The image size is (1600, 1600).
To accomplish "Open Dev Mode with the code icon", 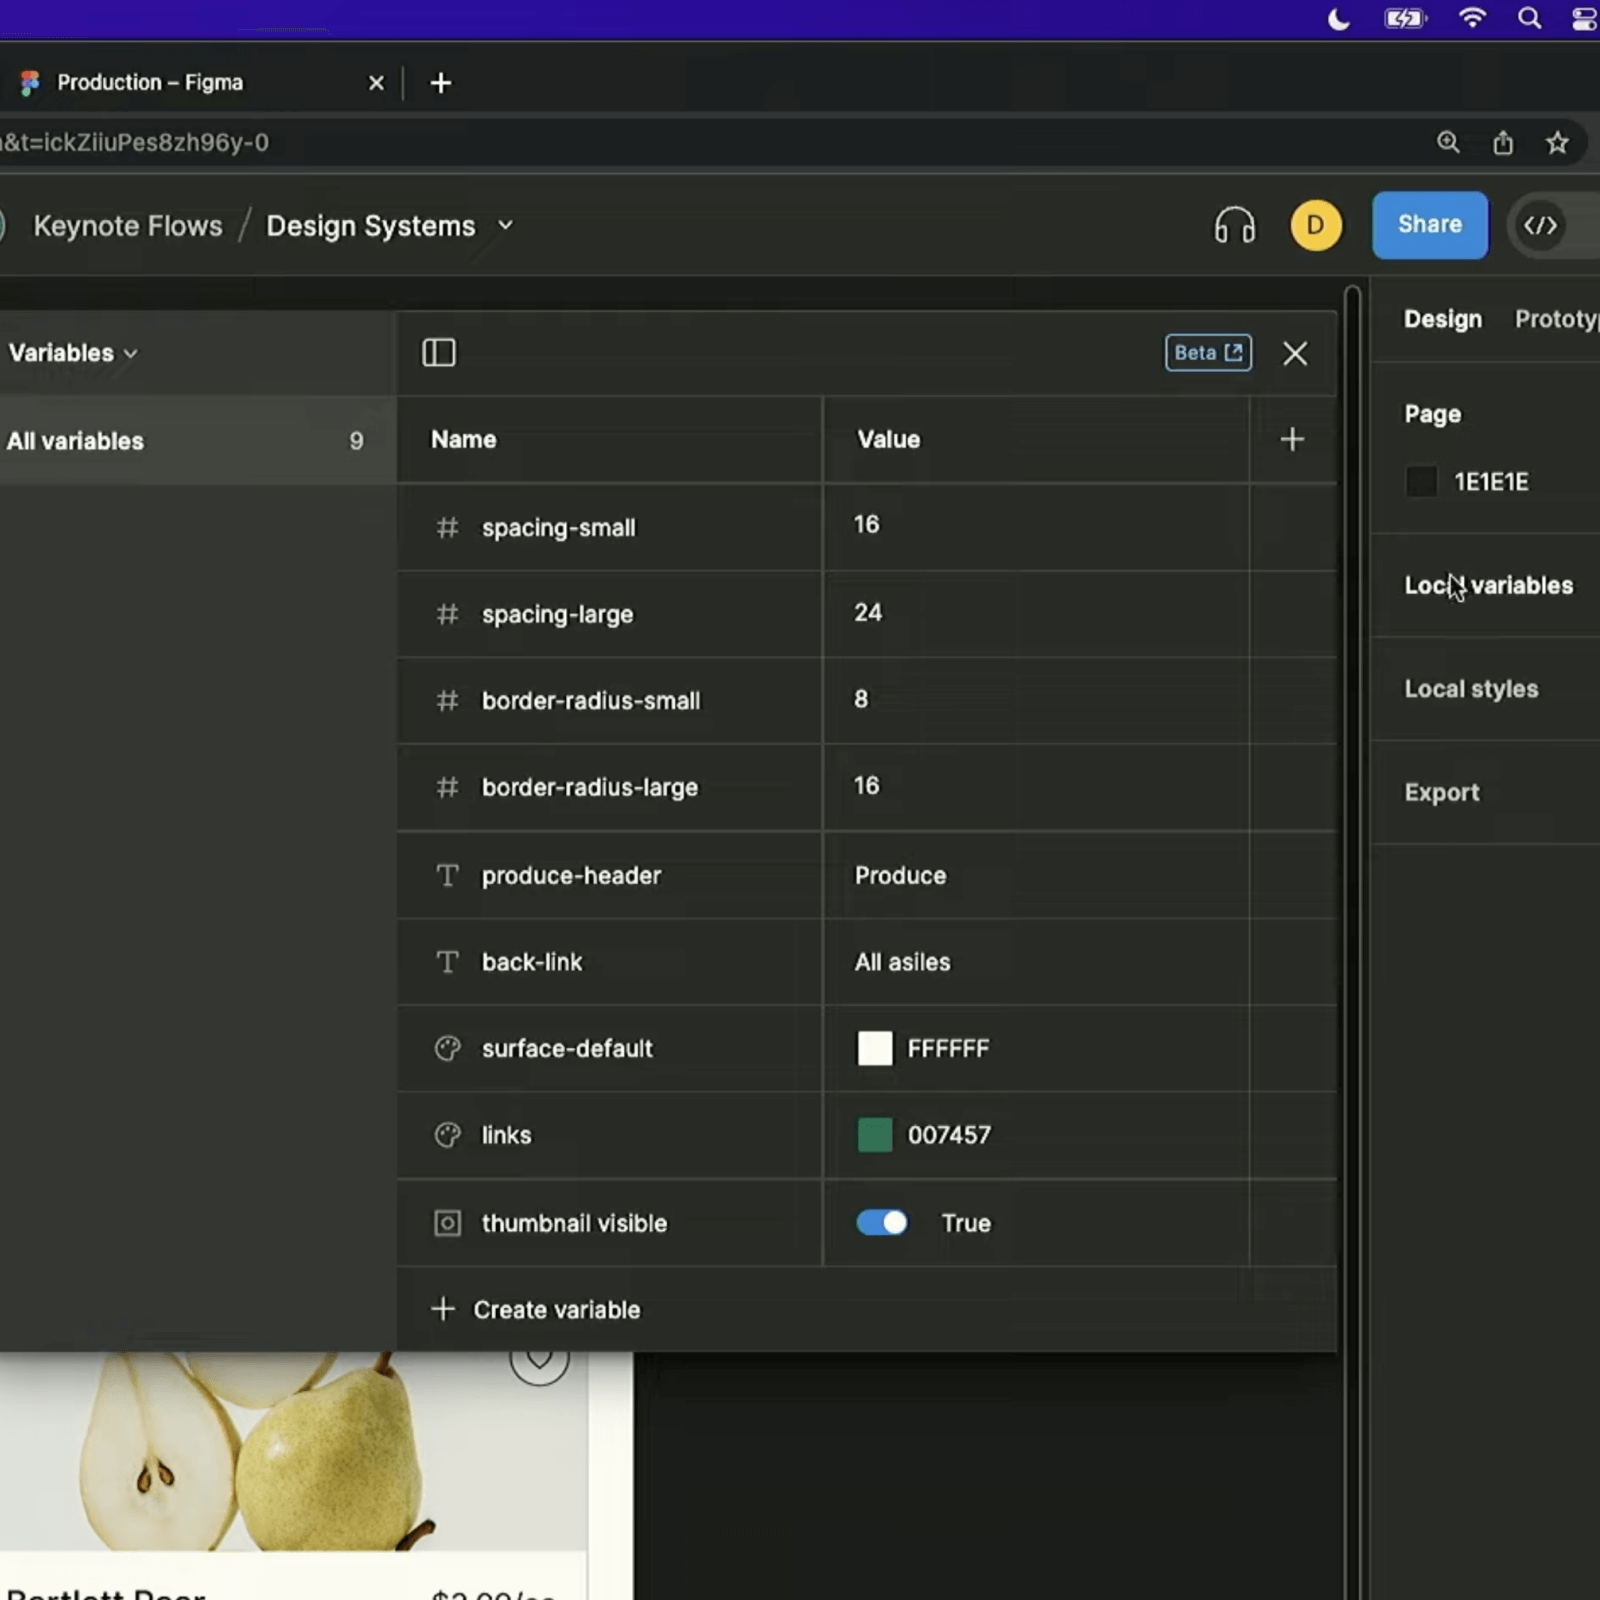I will pos(1540,225).
